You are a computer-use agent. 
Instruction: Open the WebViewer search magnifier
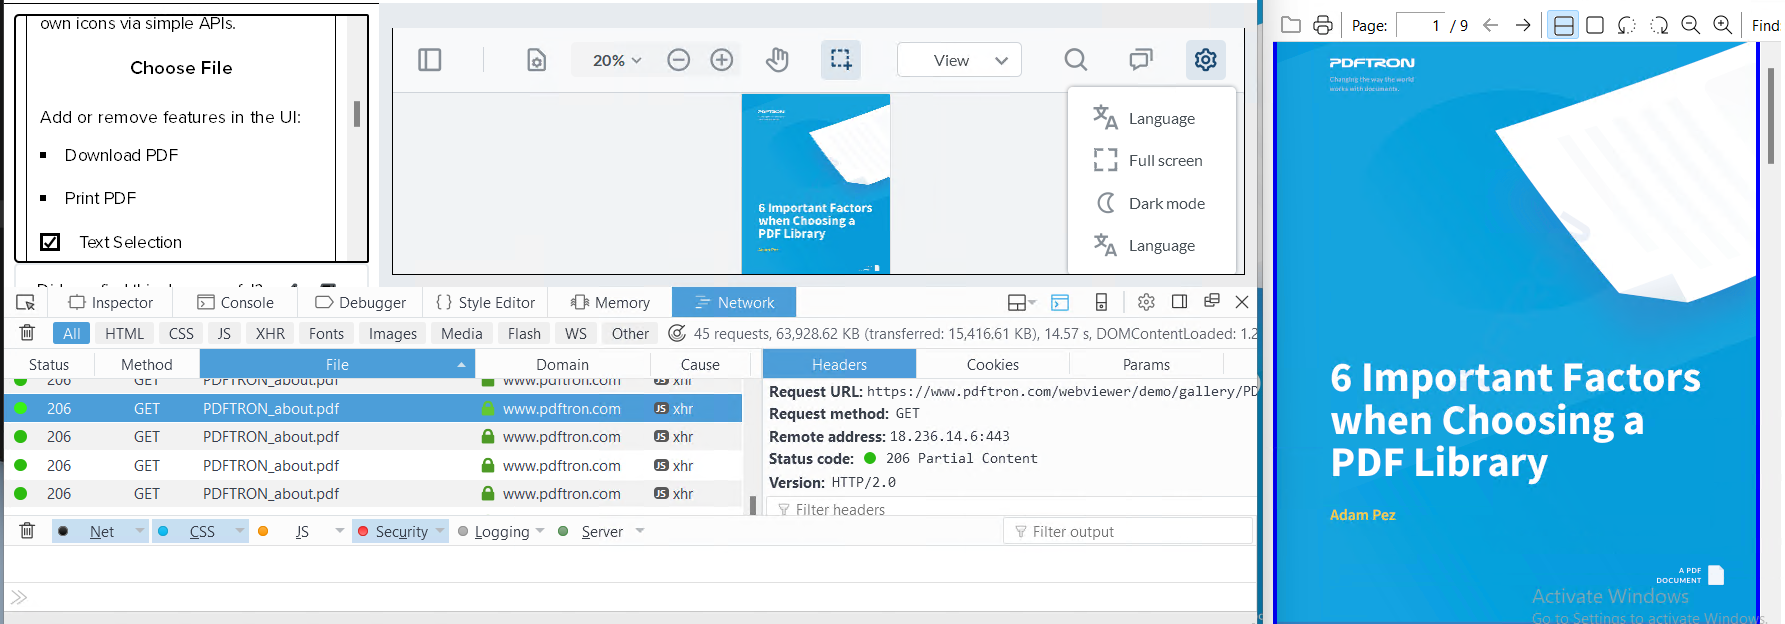click(x=1076, y=60)
